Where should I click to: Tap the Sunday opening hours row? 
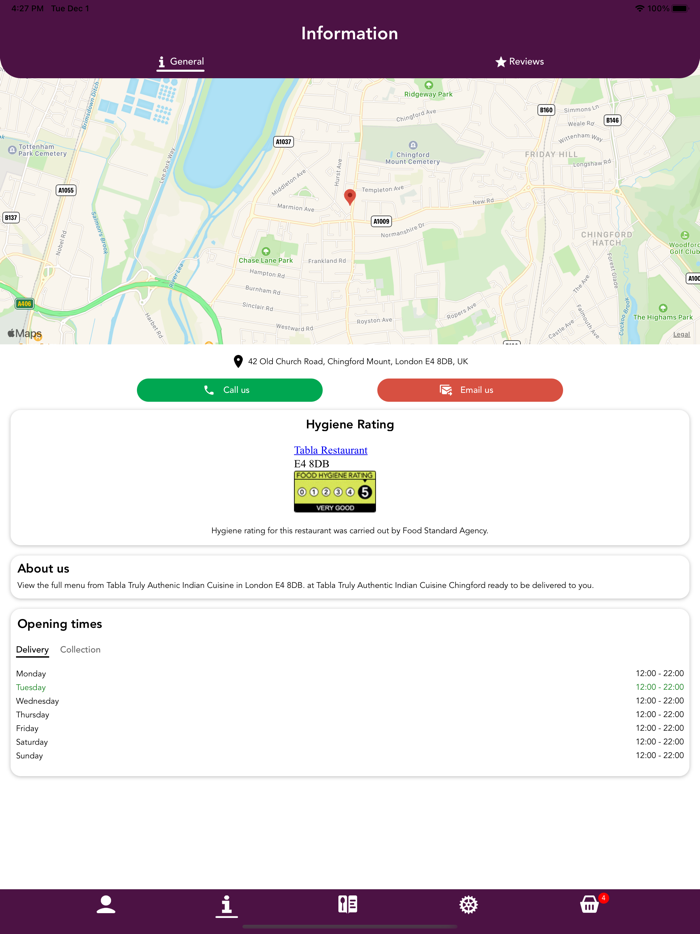click(x=350, y=755)
